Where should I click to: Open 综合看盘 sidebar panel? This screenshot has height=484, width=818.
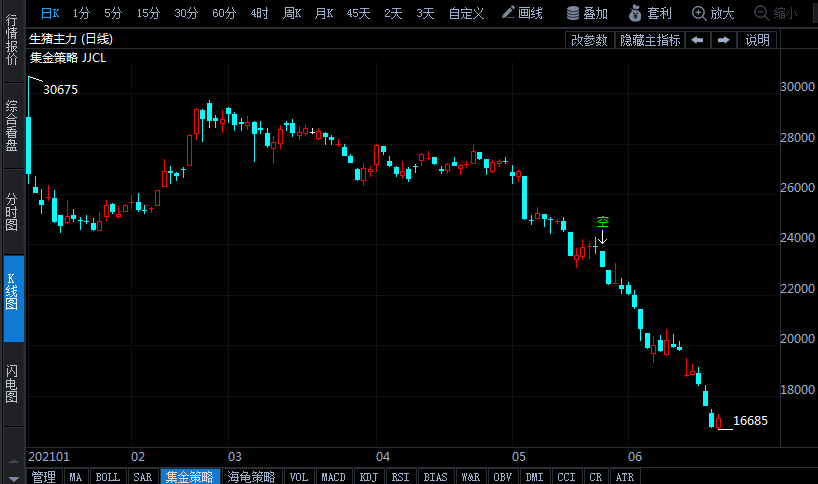[11, 126]
